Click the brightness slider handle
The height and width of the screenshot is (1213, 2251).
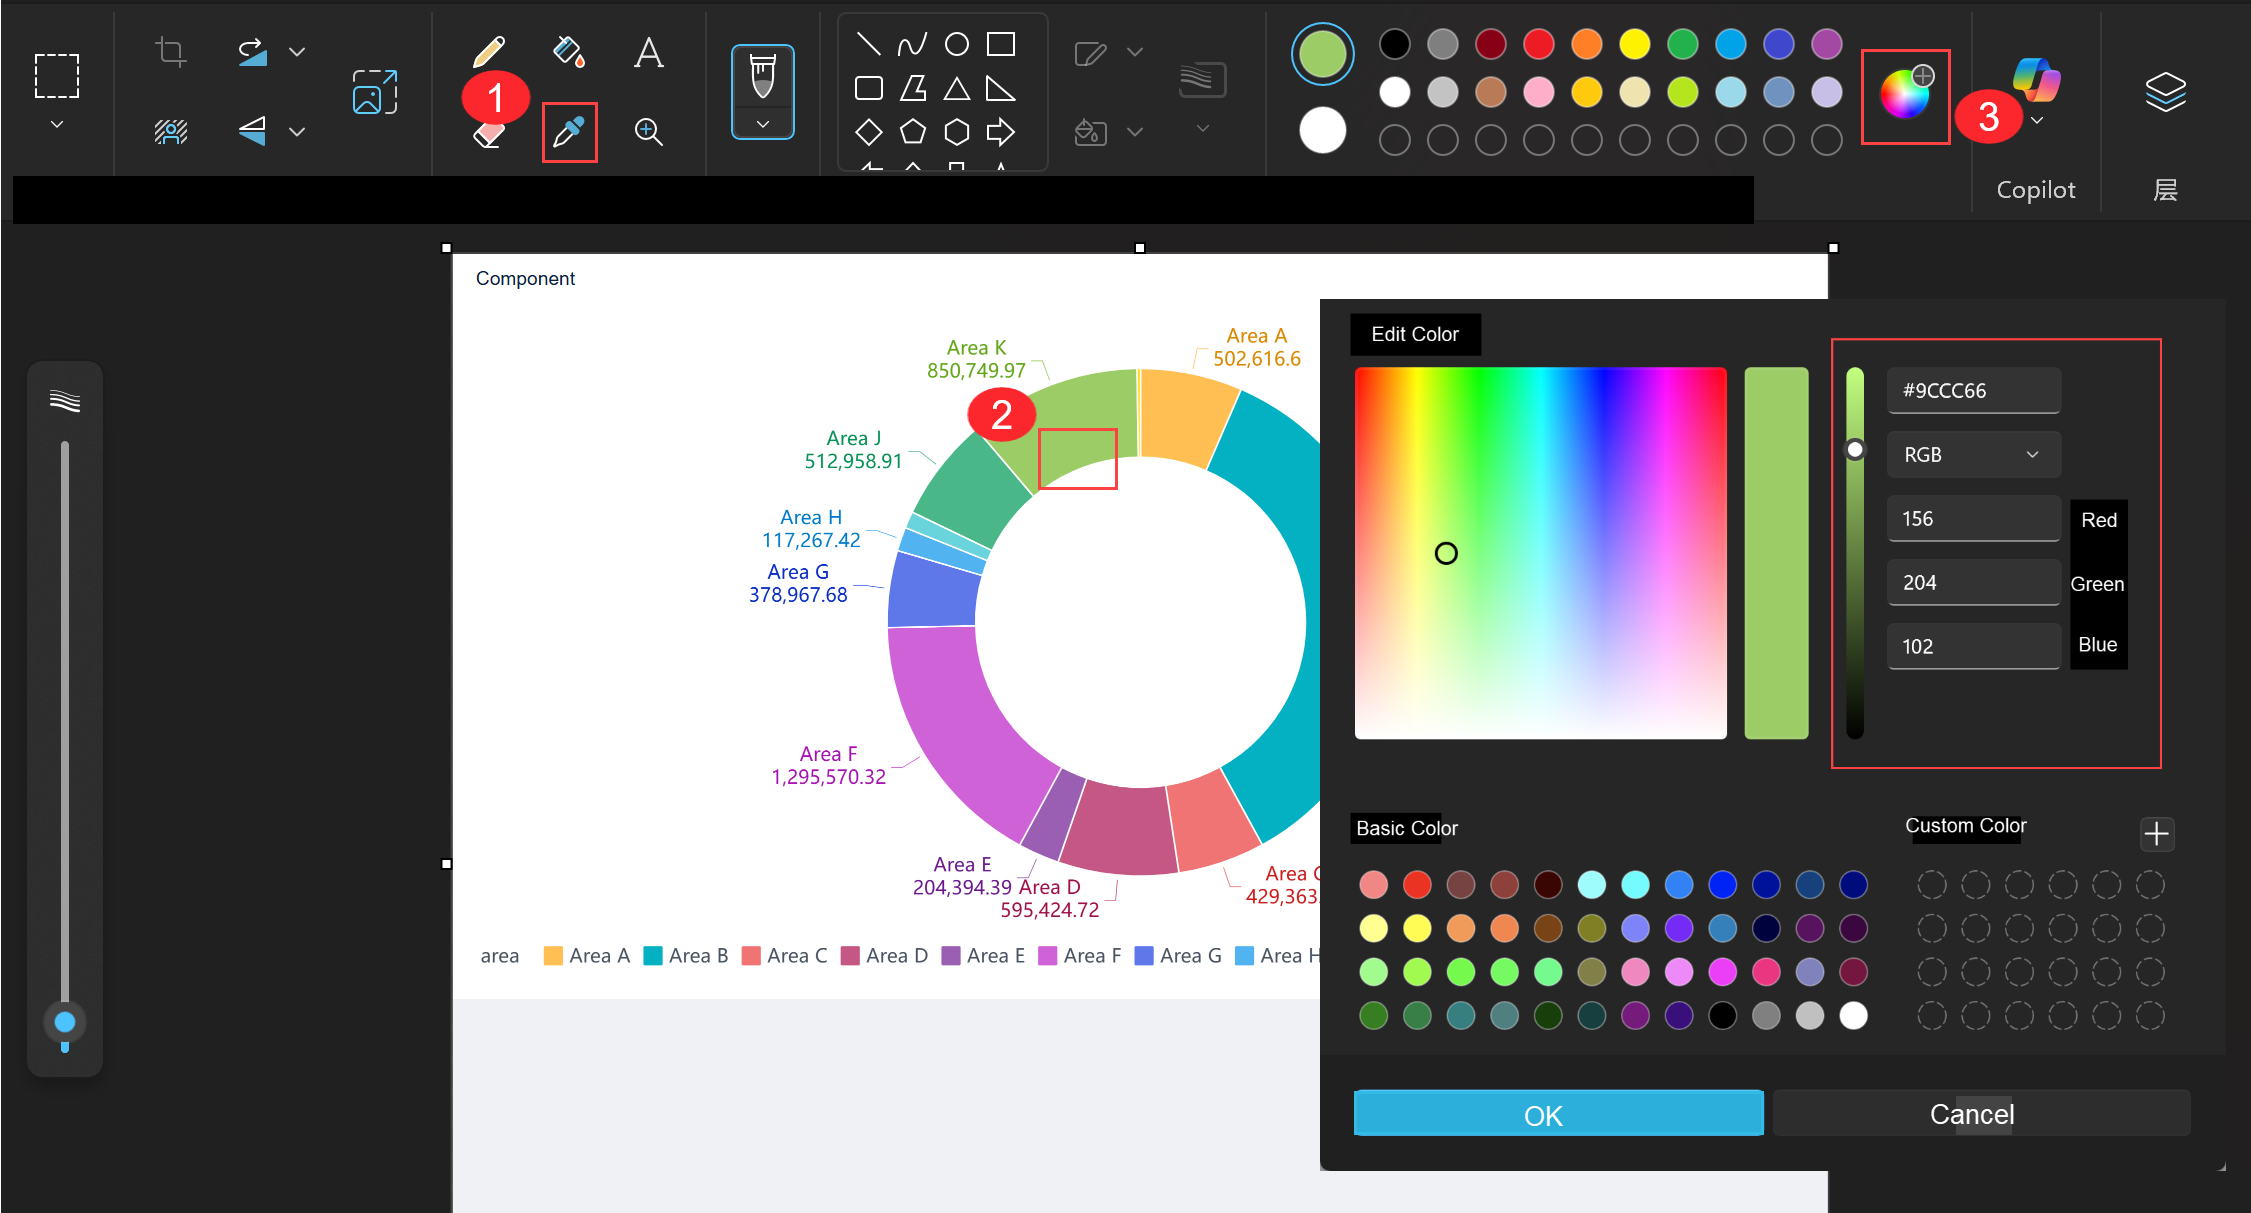(1855, 449)
